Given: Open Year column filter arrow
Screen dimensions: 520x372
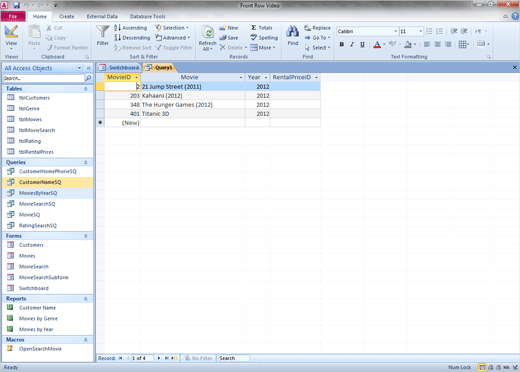Looking at the screenshot, I should click(x=266, y=77).
